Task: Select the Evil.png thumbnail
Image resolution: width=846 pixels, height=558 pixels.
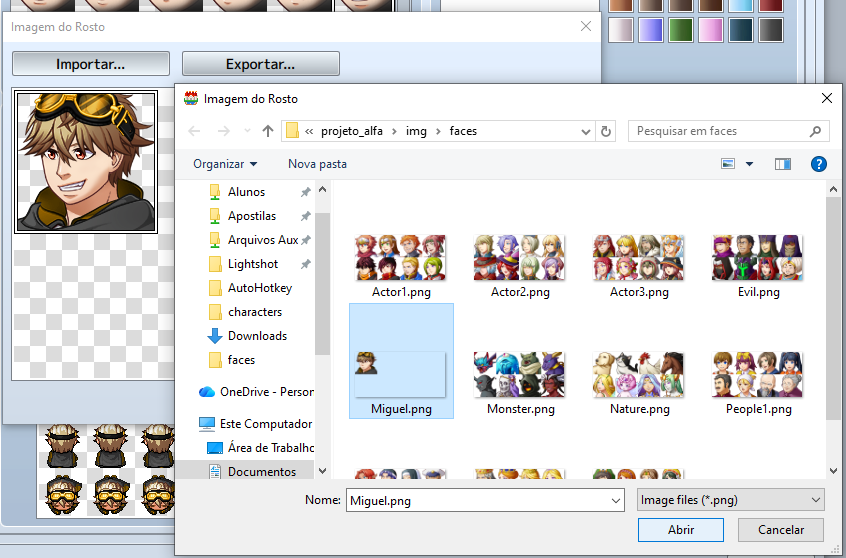Action: pos(758,257)
